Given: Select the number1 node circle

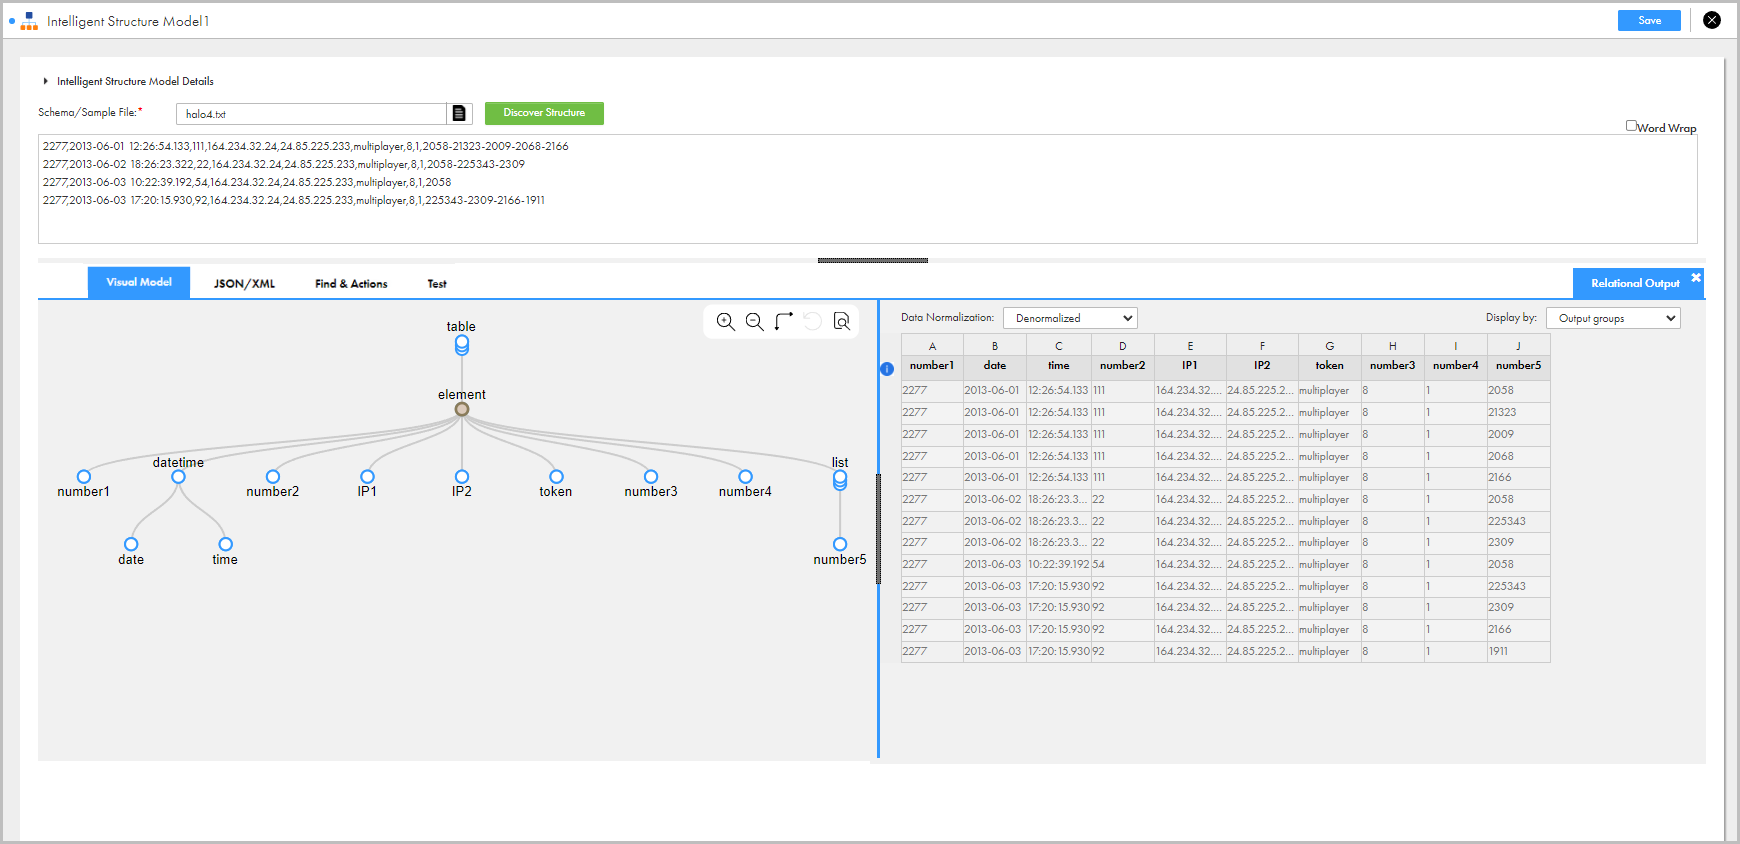Looking at the screenshot, I should [x=84, y=477].
